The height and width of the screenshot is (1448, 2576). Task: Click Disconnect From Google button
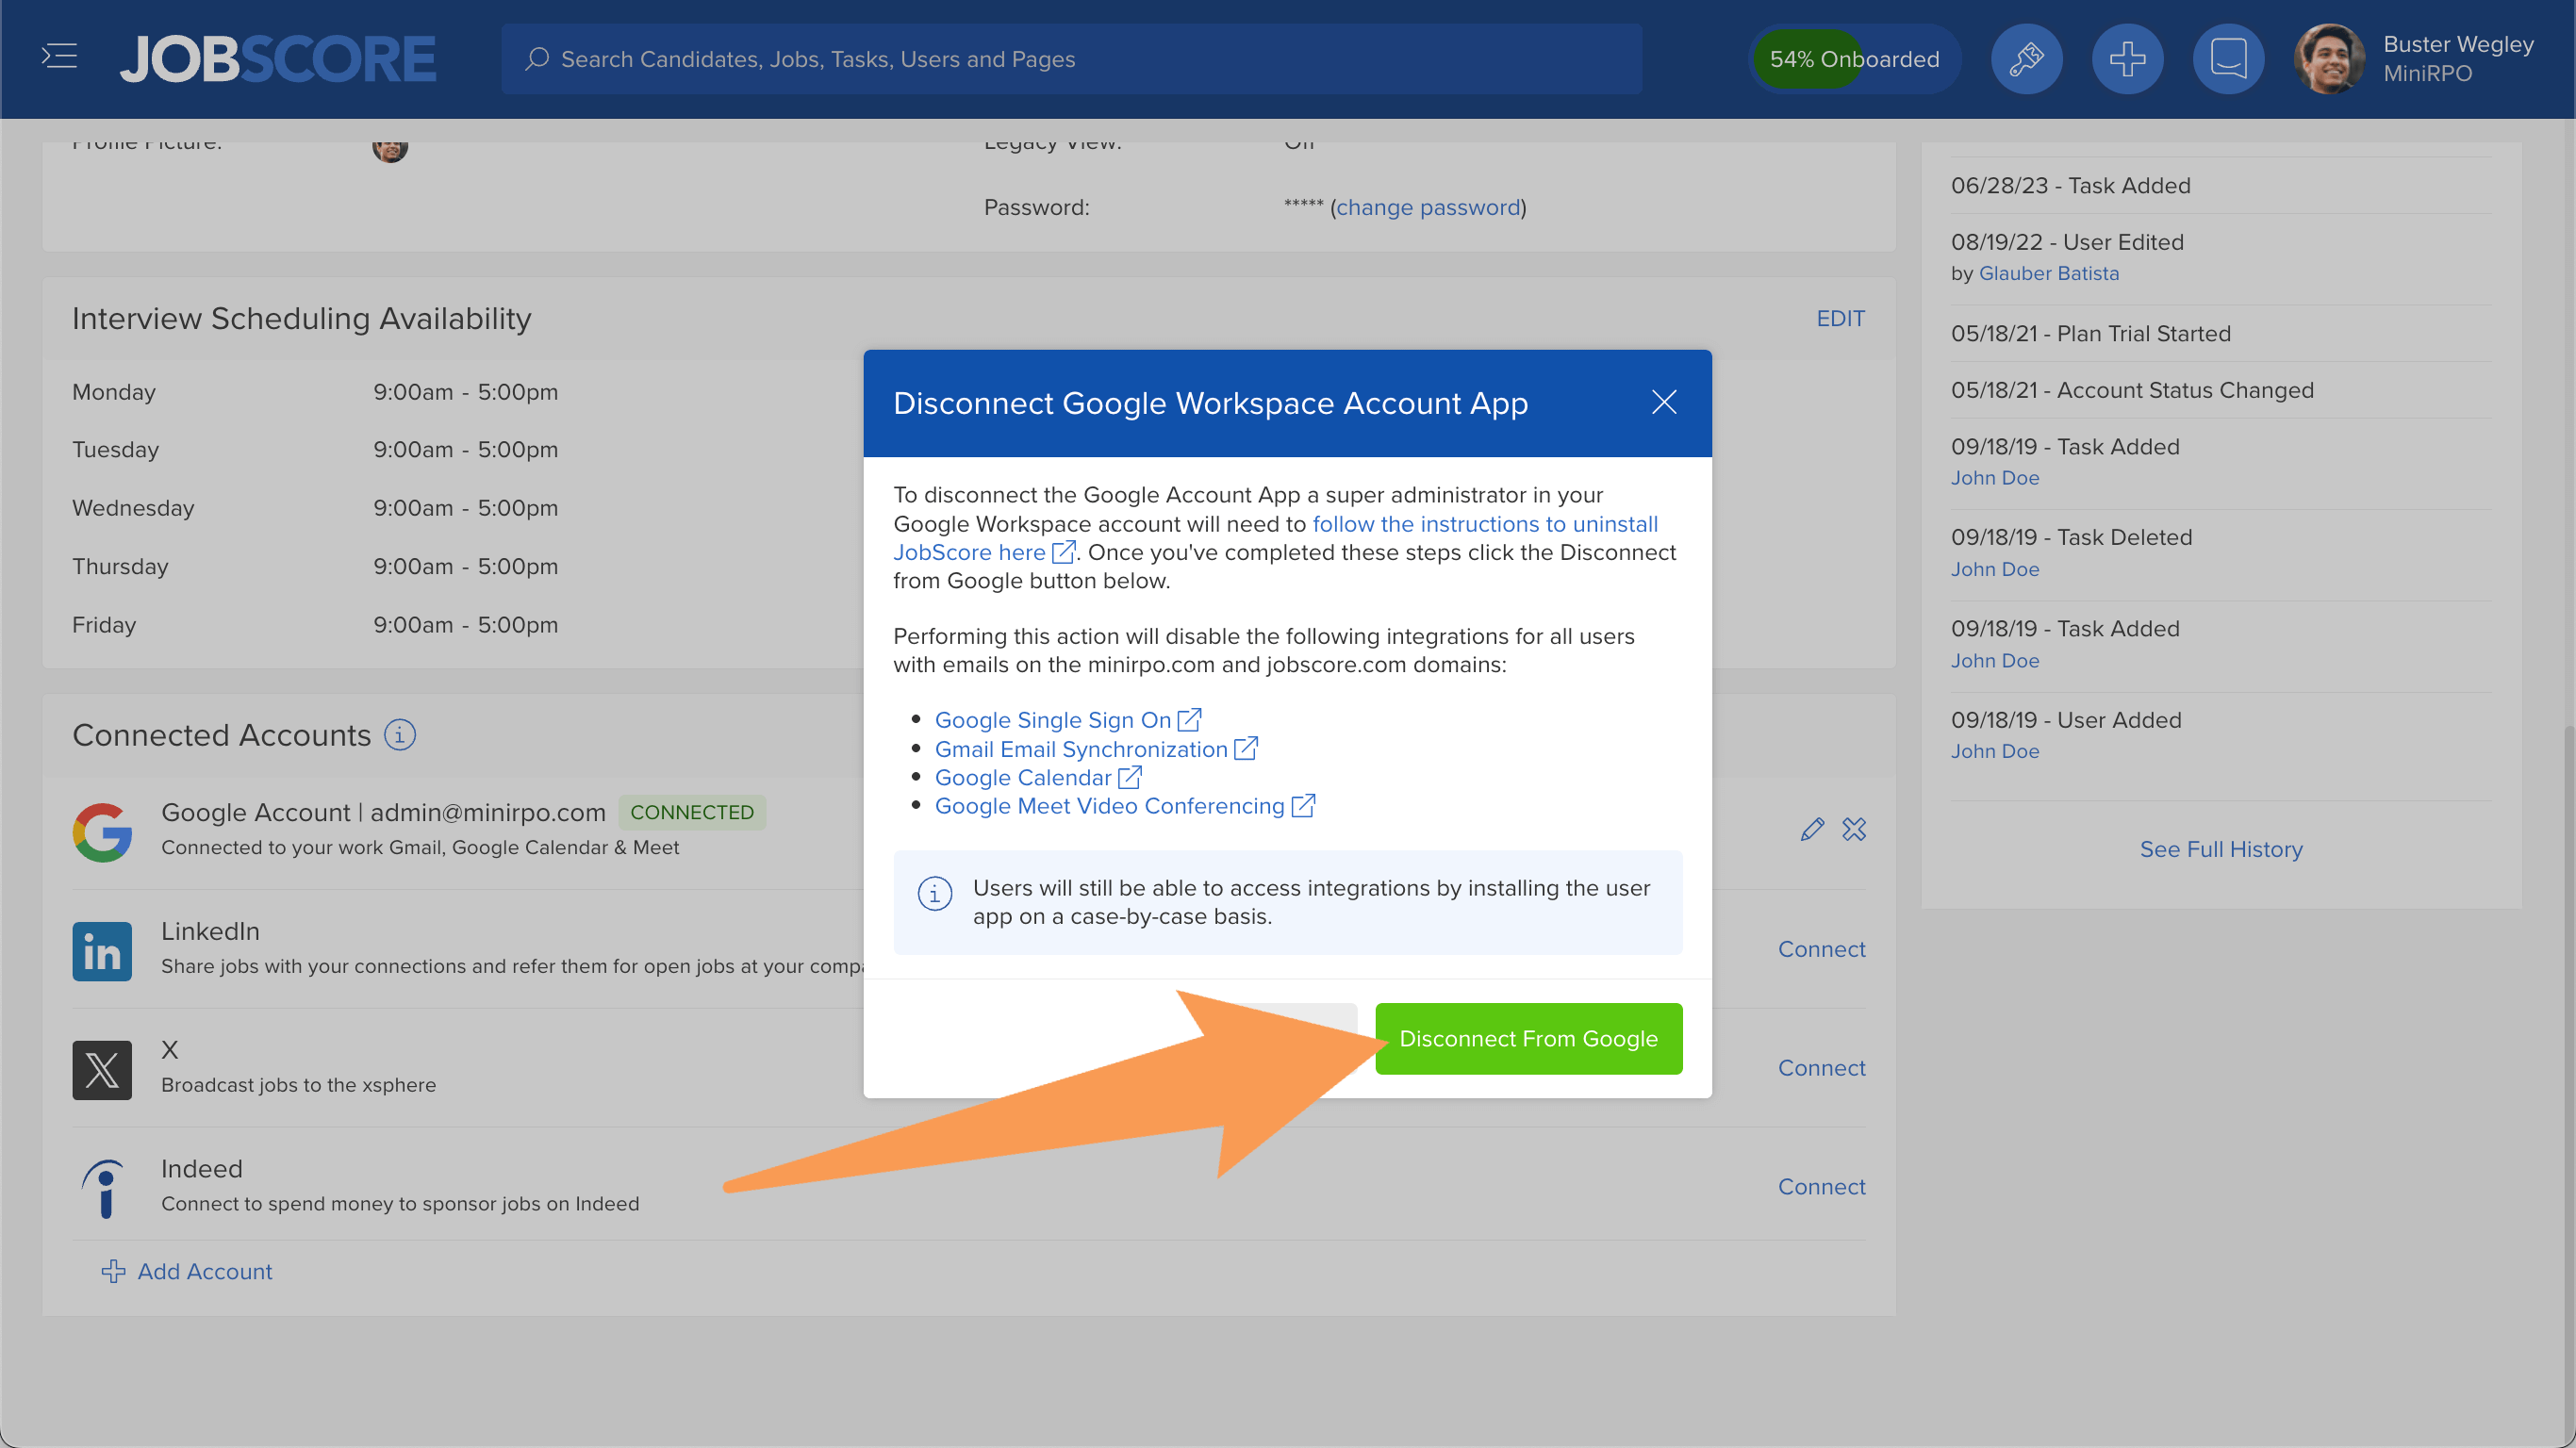[x=1528, y=1038]
